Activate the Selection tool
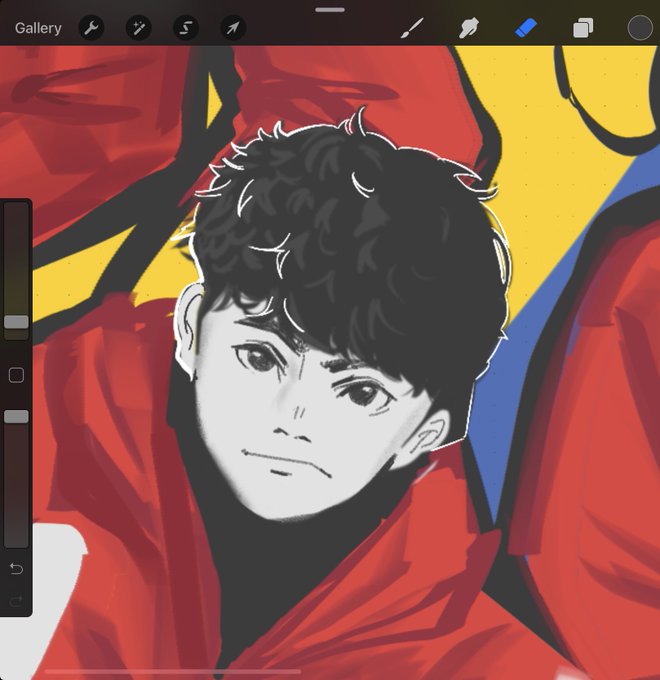660x680 pixels. [186, 28]
